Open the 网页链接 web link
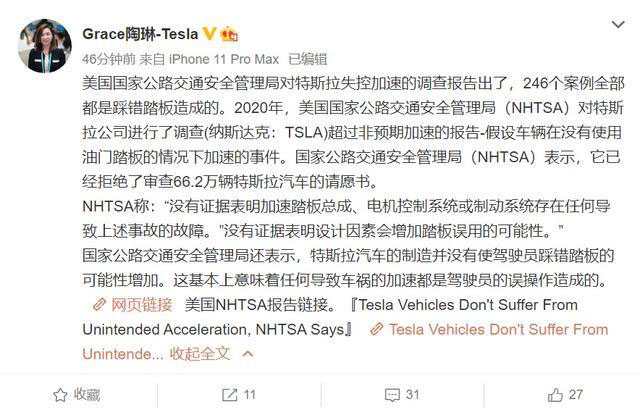 click(x=141, y=304)
